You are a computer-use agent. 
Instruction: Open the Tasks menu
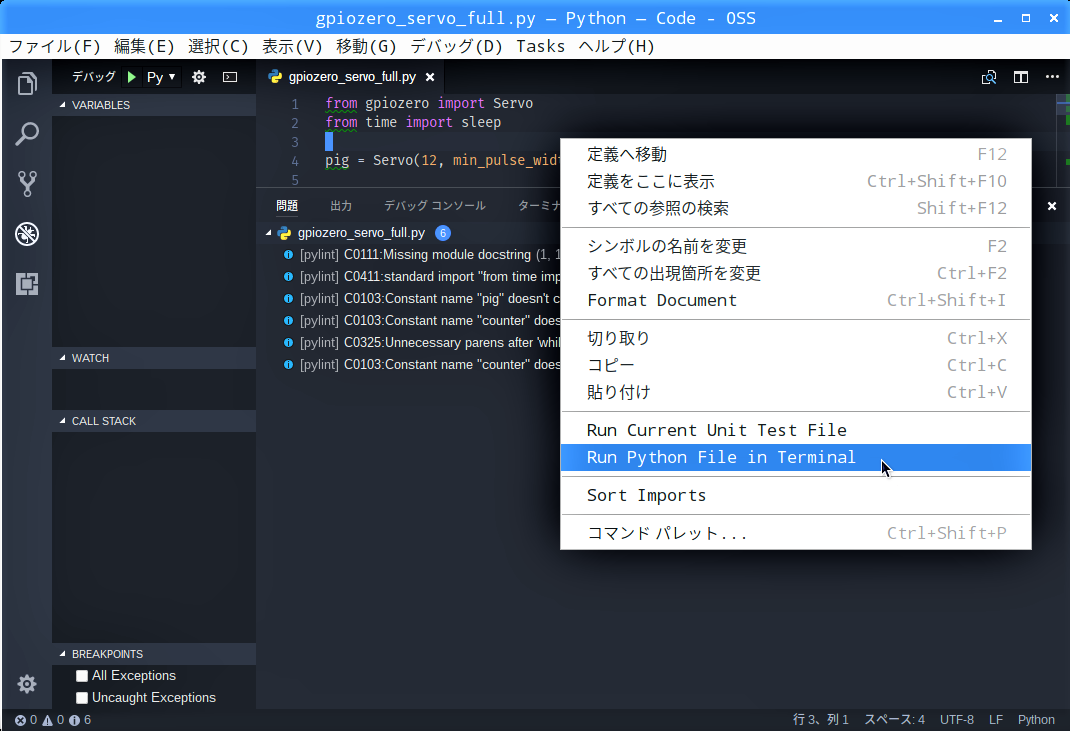click(540, 46)
